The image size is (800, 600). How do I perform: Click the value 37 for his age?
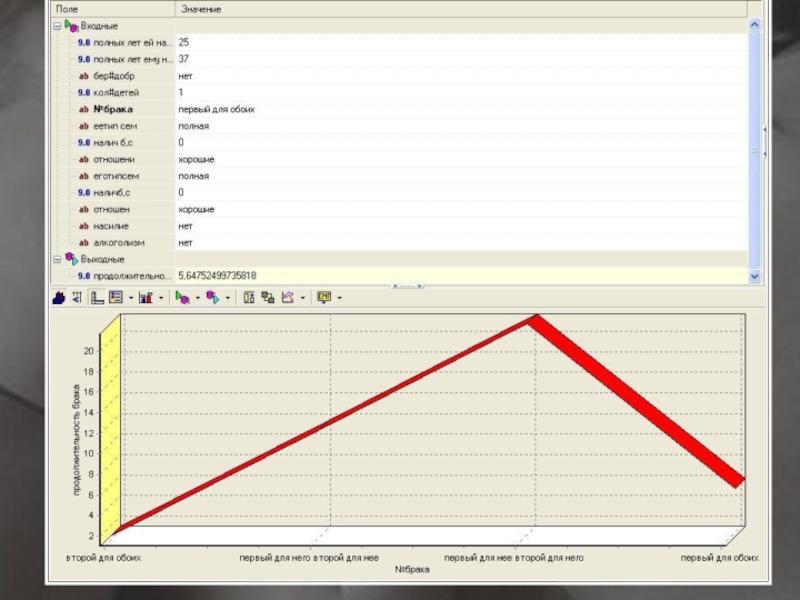(x=184, y=59)
